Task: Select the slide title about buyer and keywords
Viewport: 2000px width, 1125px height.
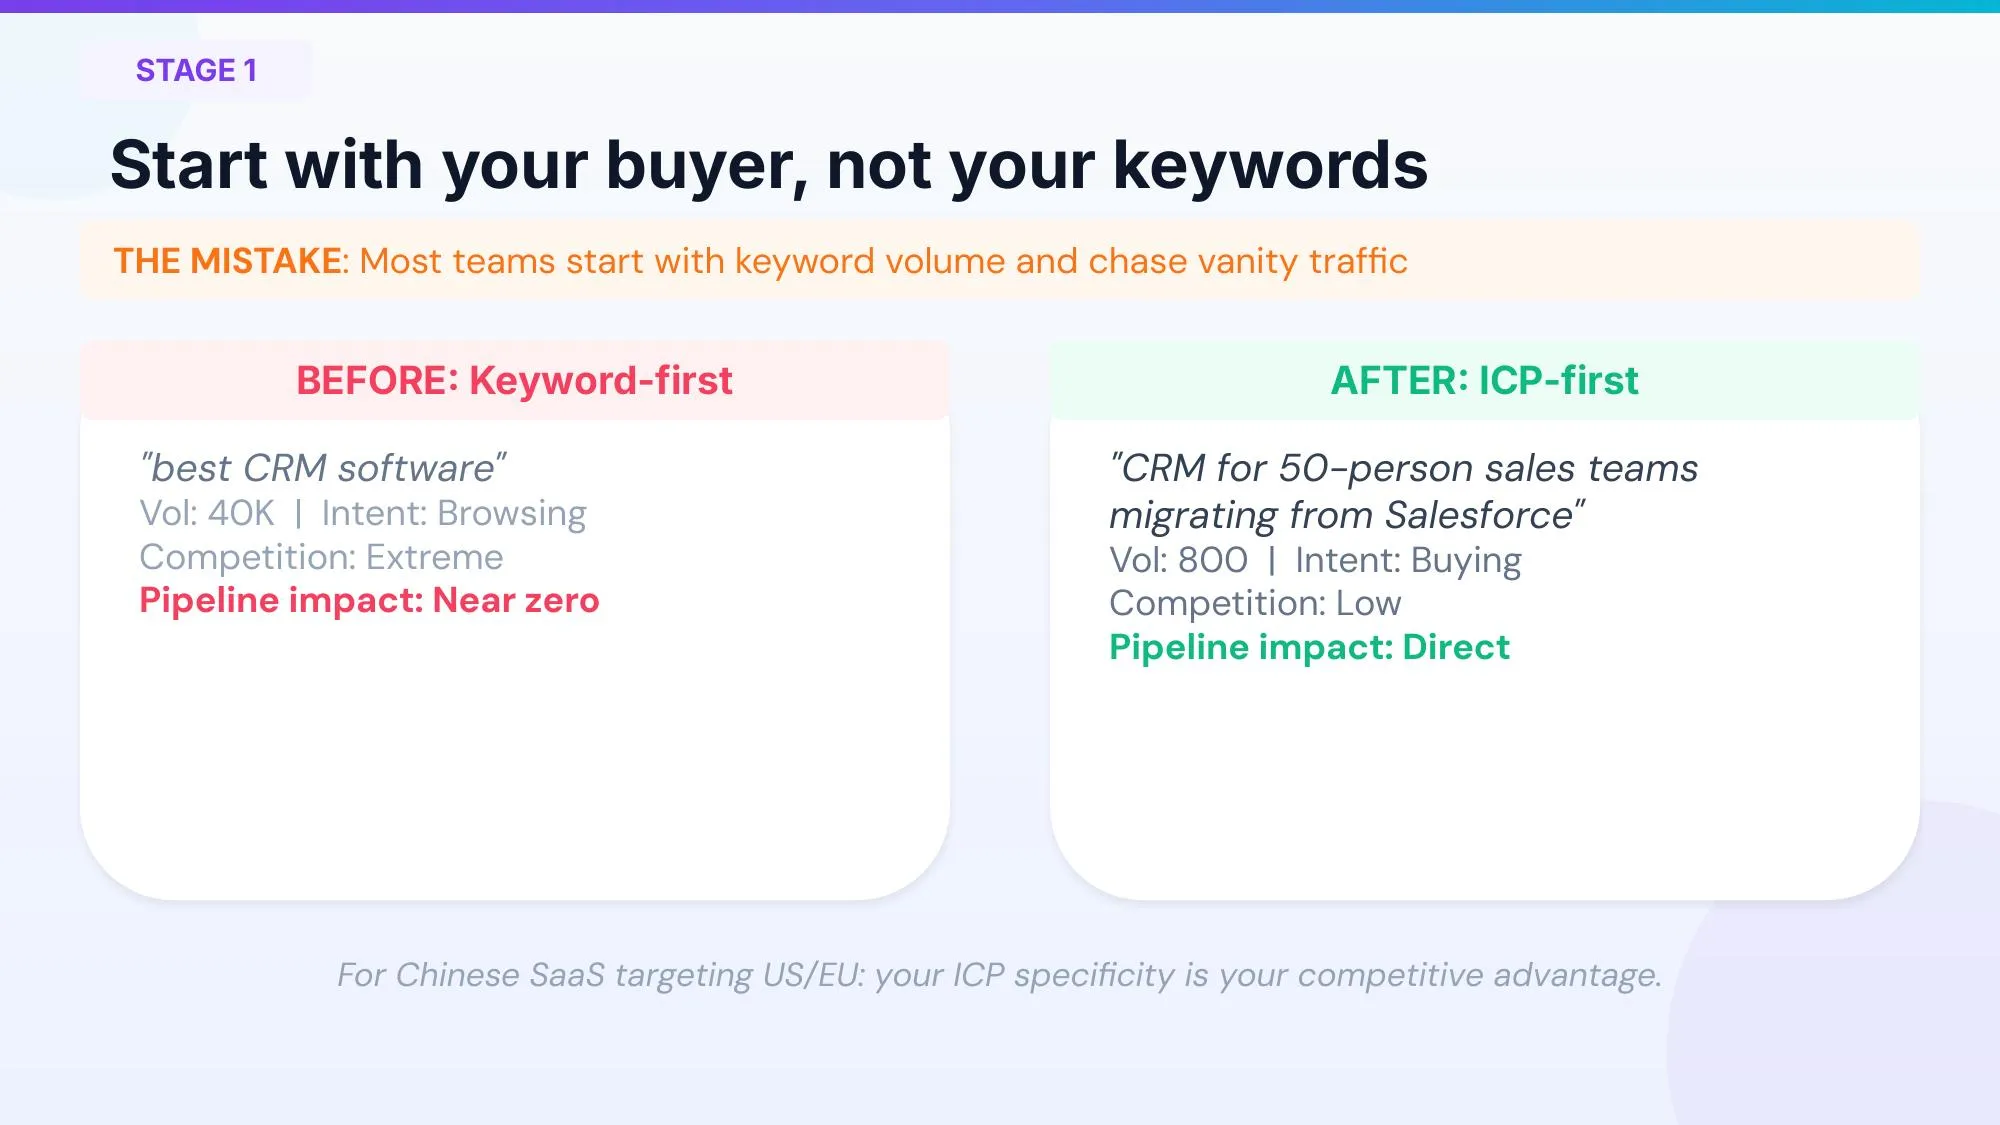Action: [768, 165]
